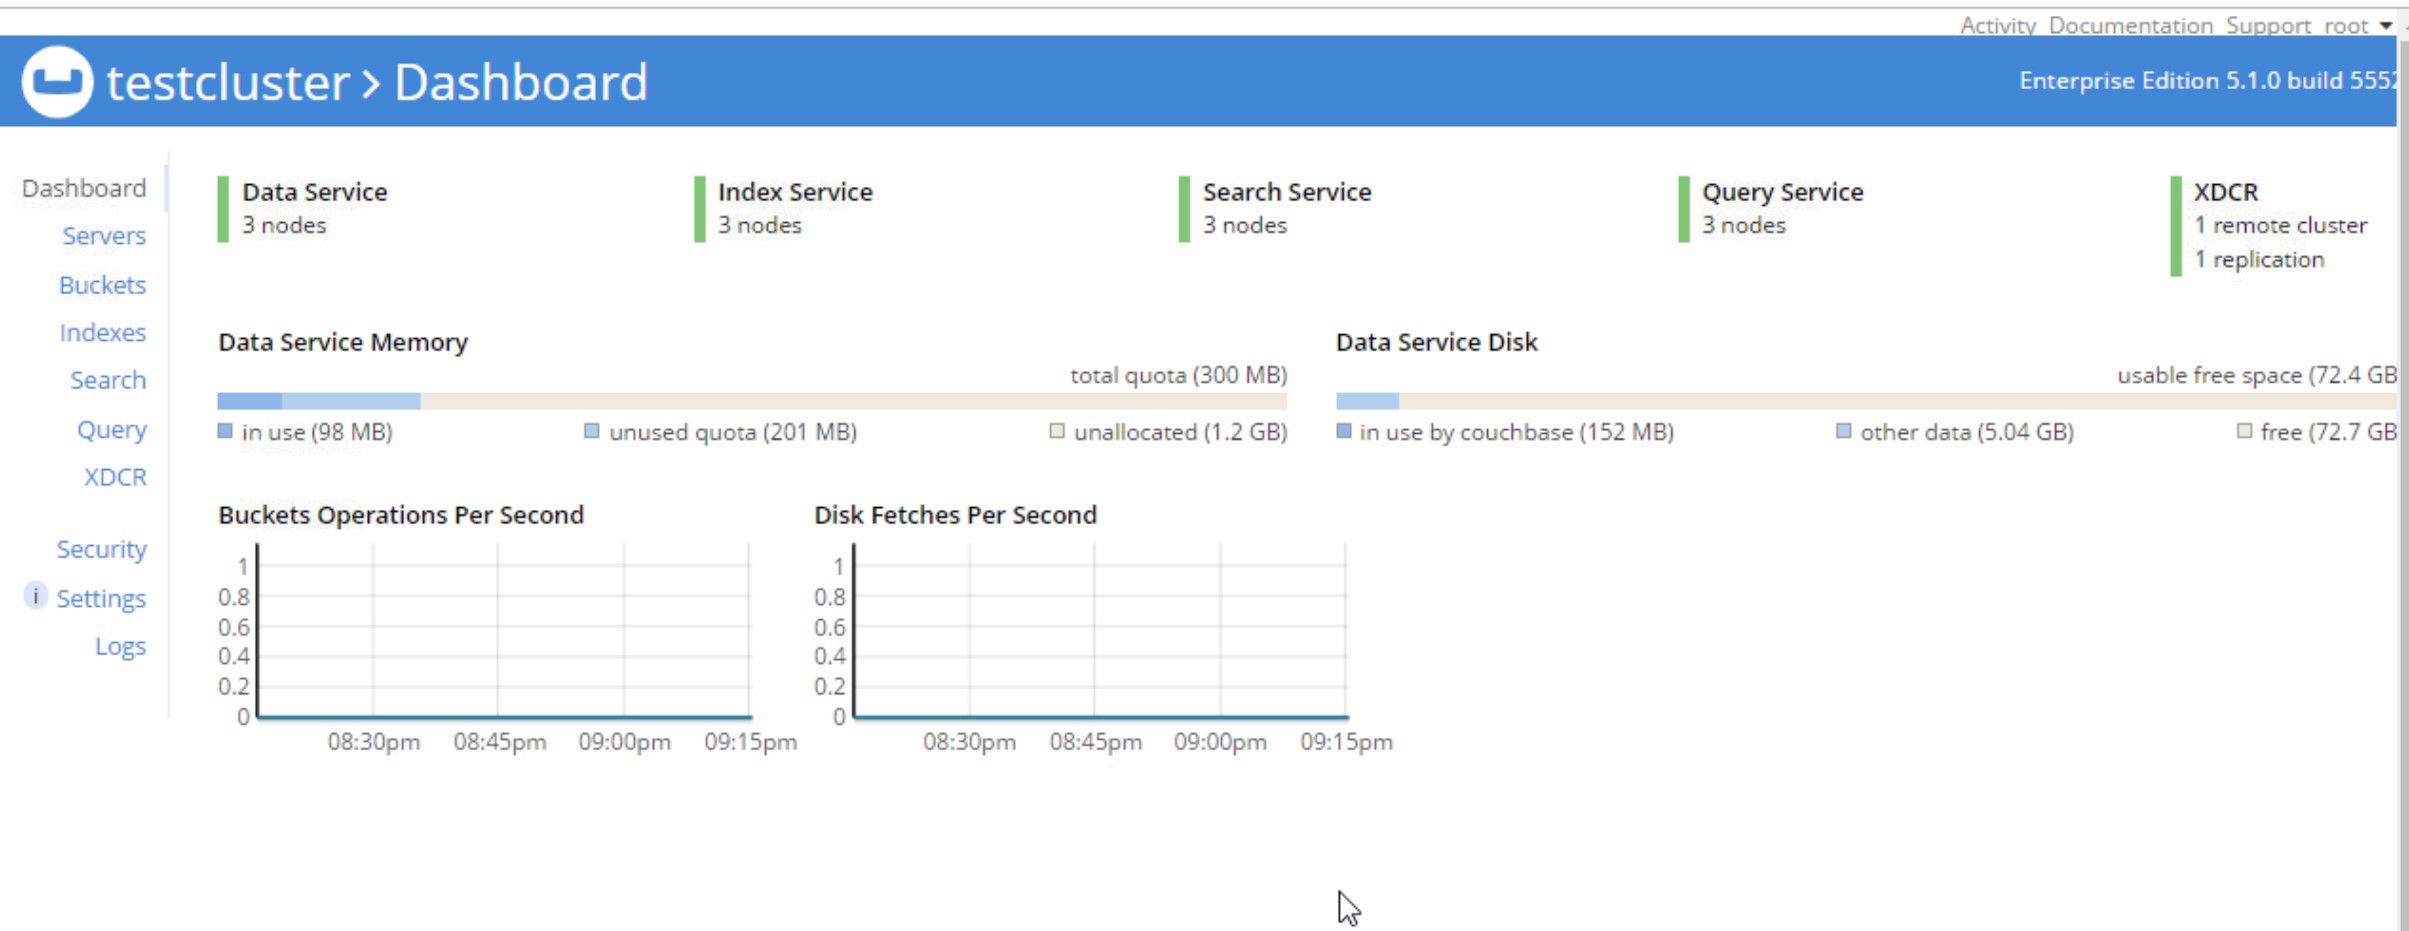Open the Security page
Viewport: 2409px width, 931px height.
coord(101,550)
